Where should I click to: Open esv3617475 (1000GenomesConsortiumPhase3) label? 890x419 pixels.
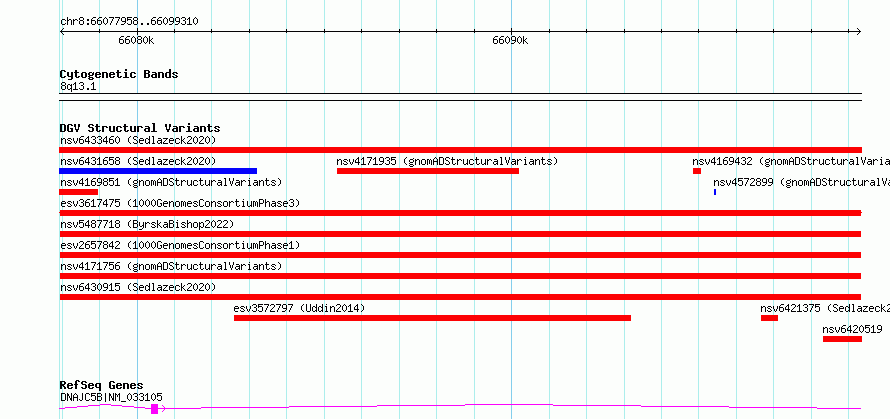coord(180,203)
